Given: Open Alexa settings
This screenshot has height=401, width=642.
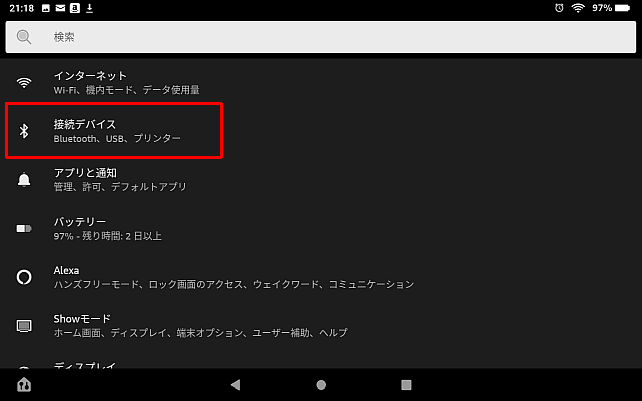Looking at the screenshot, I should point(321,277).
